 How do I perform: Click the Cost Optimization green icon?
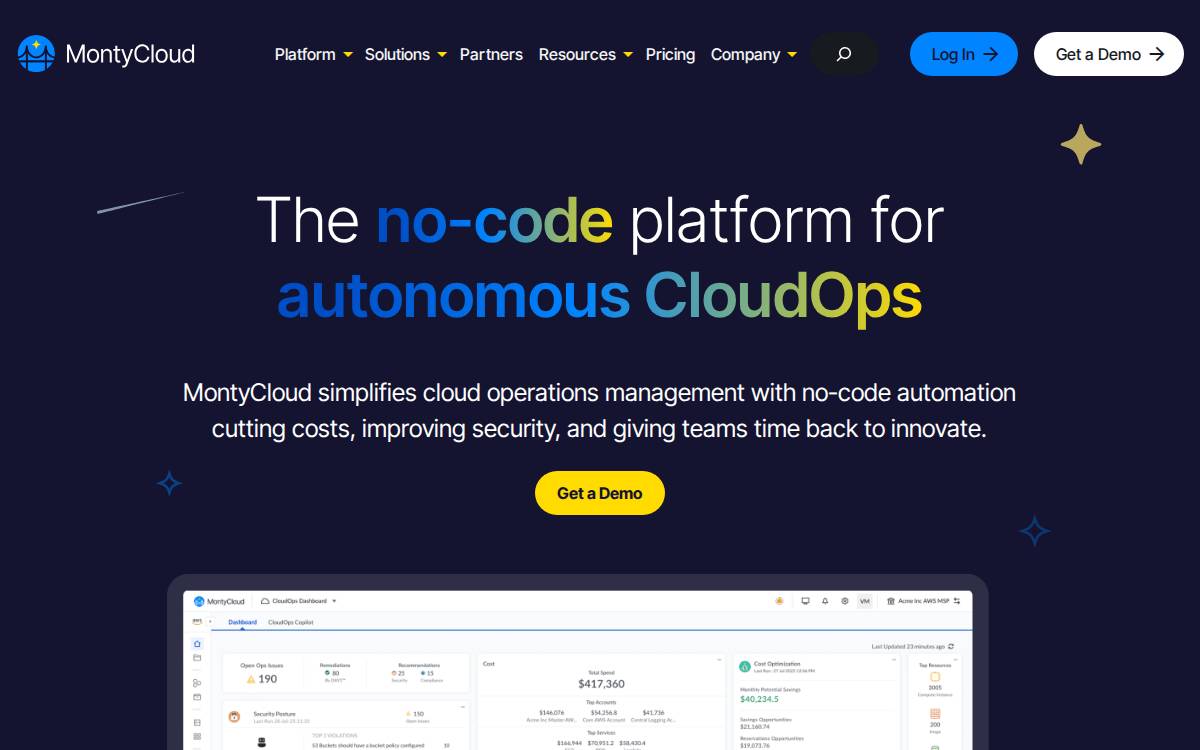[x=744, y=666]
